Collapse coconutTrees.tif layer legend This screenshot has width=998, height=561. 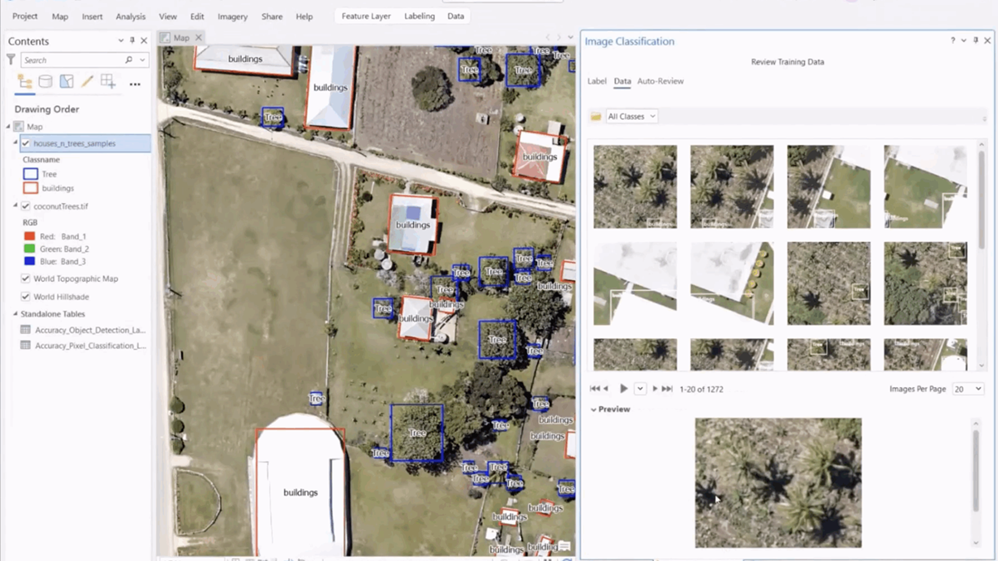15,206
